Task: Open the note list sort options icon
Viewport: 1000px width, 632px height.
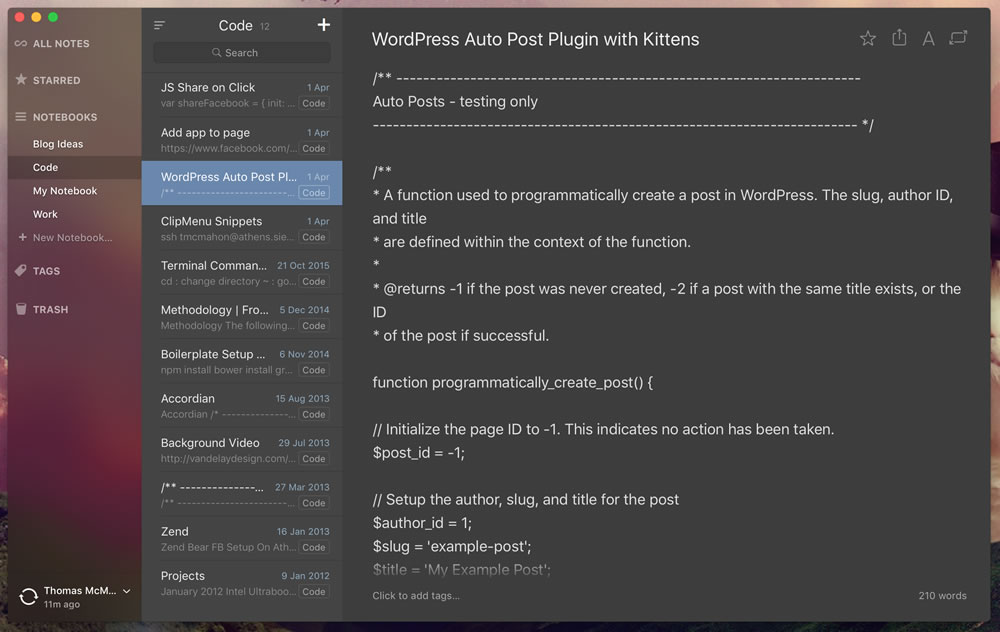Action: coord(158,25)
